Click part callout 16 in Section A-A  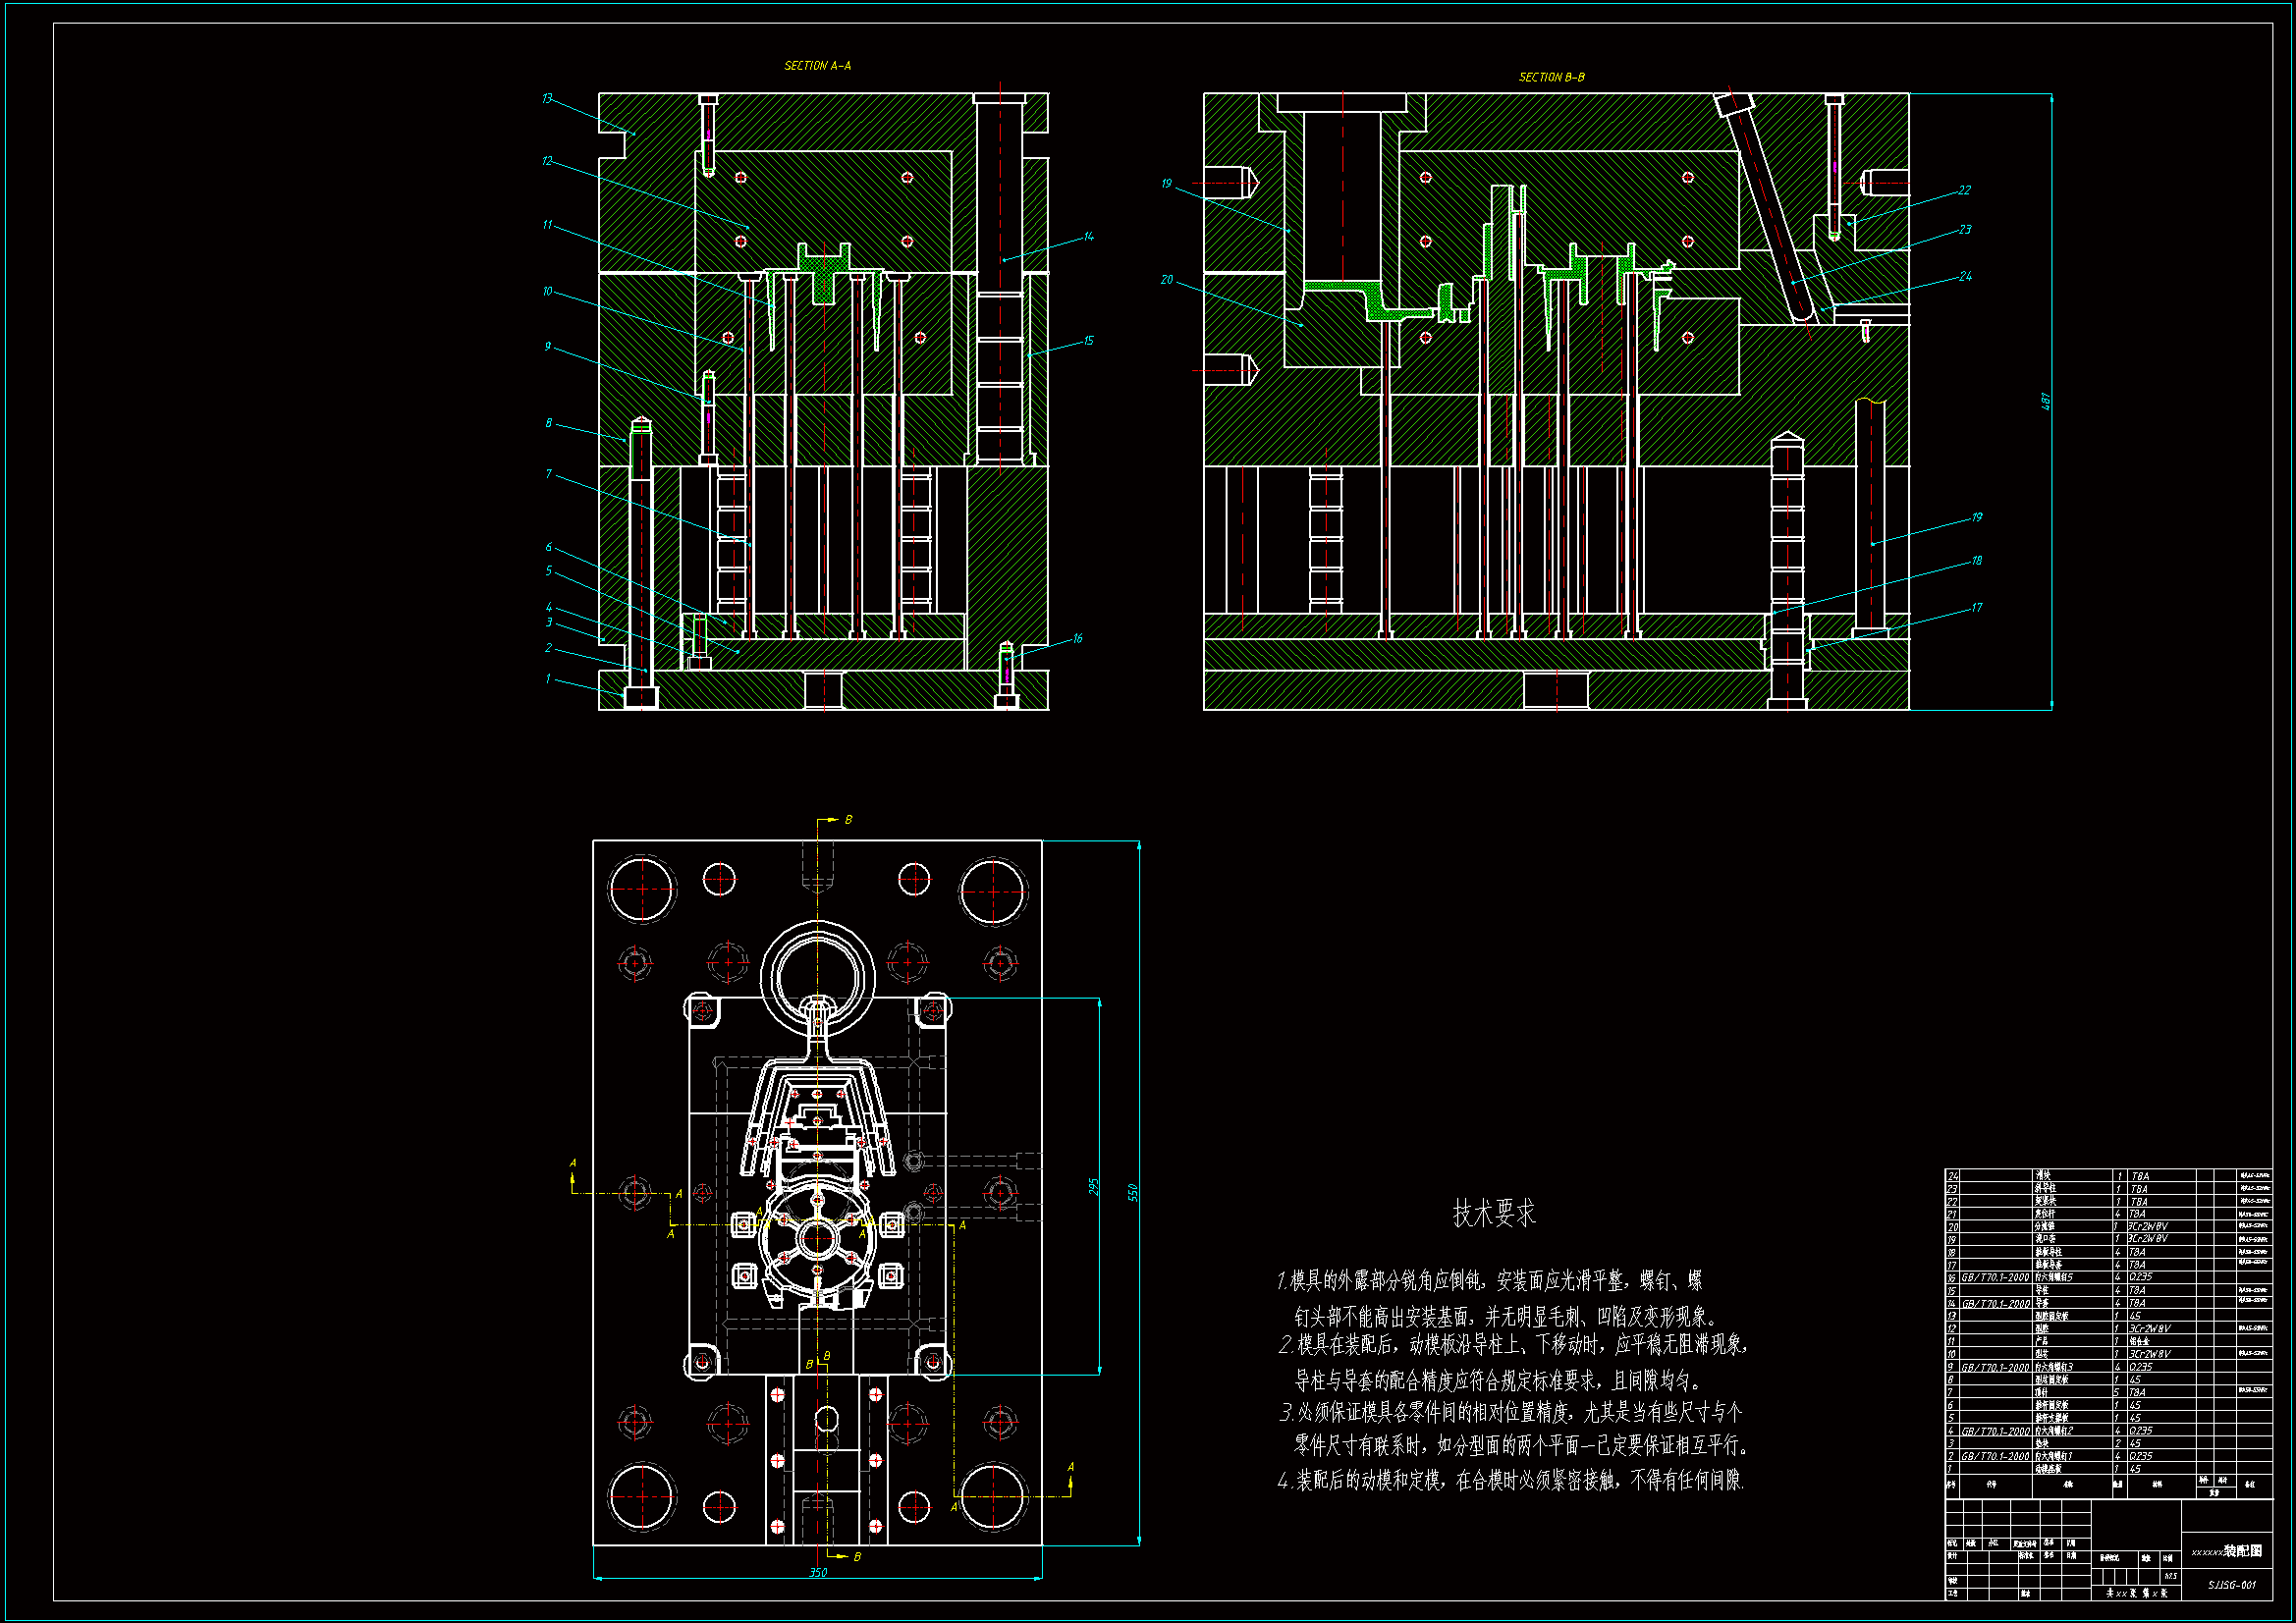click(1077, 639)
